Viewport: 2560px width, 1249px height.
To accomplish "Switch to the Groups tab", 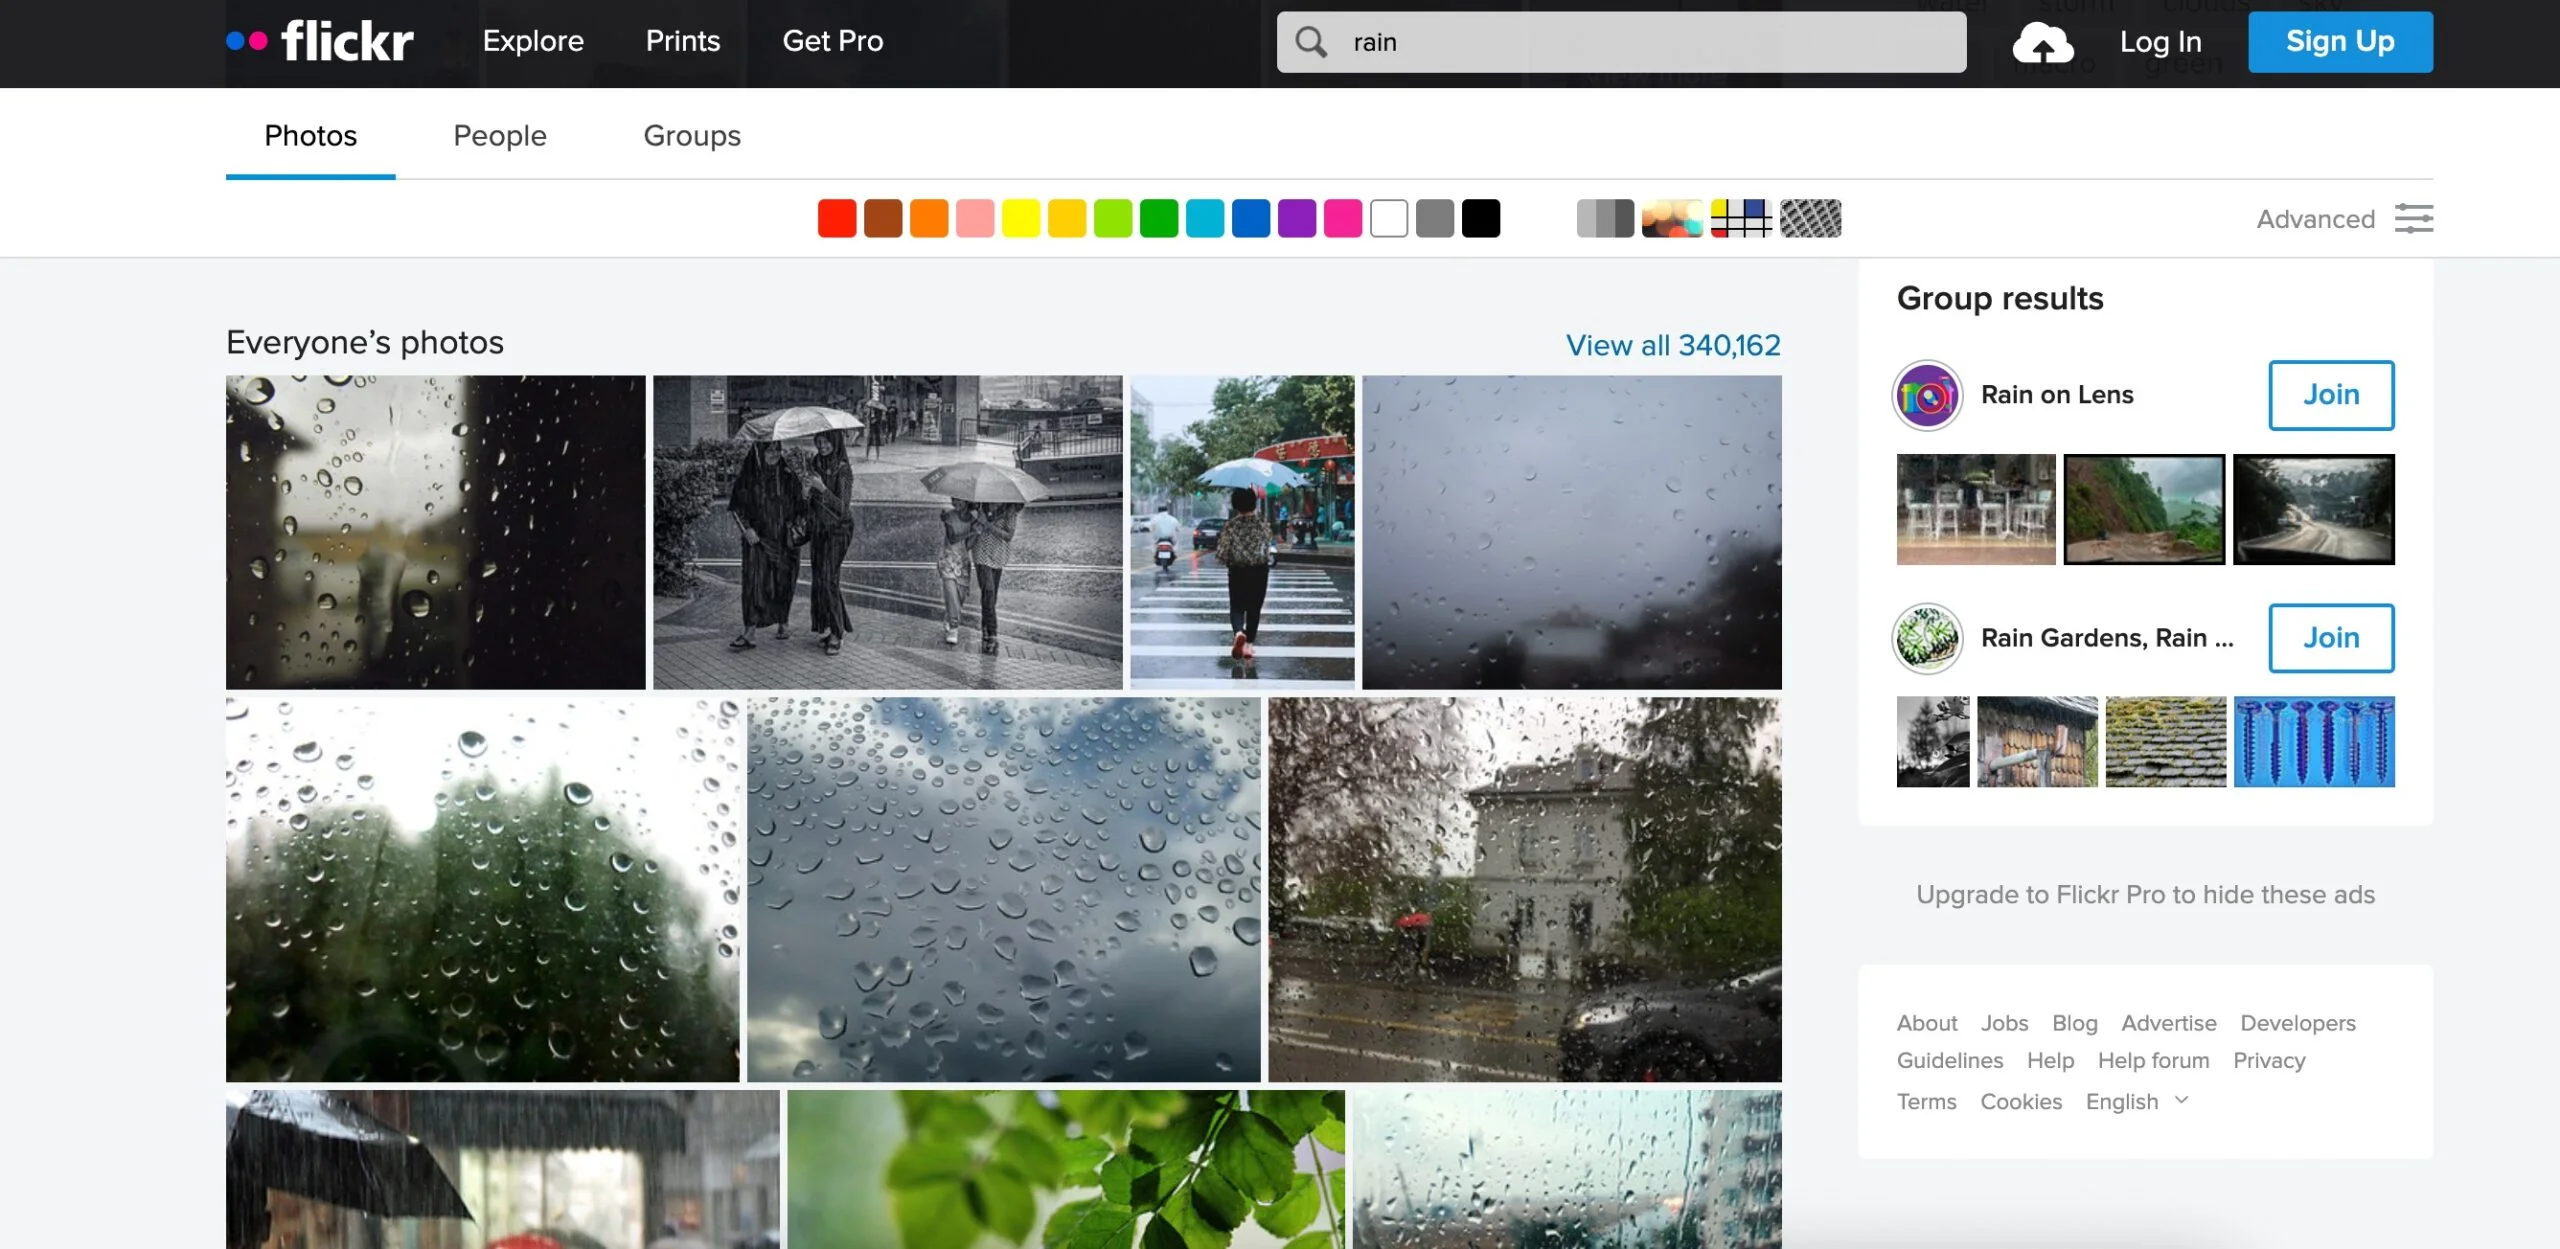I will click(x=693, y=136).
